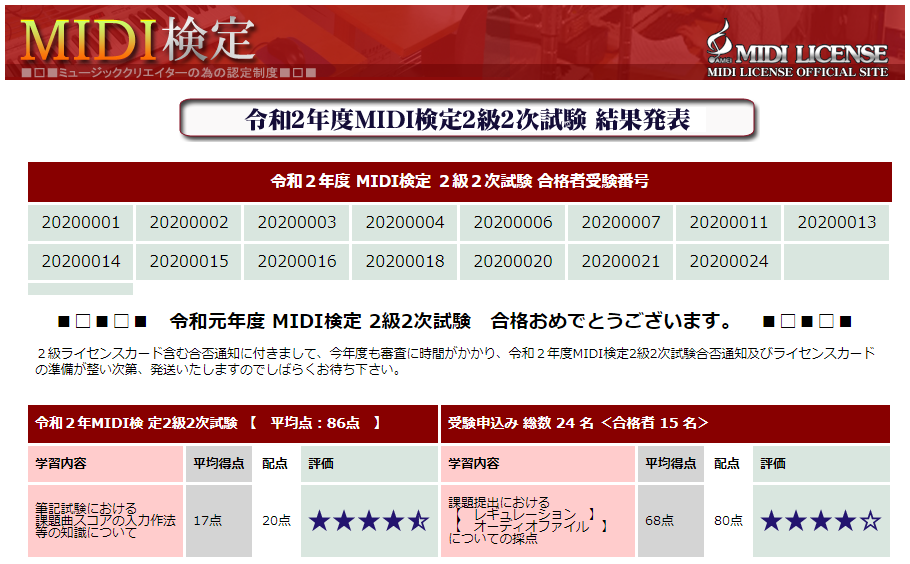Click the 課題提出における レギュレーション cell
This screenshot has width=910, height=564.
tap(538, 520)
